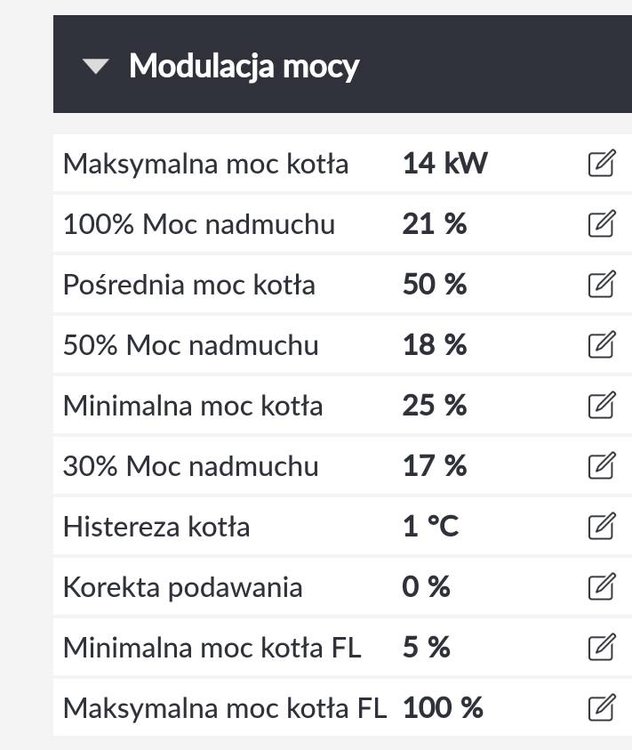Click edit icon for Minimalna moc kotła 25 %
Viewport: 632px width, 750px height.
tap(600, 406)
